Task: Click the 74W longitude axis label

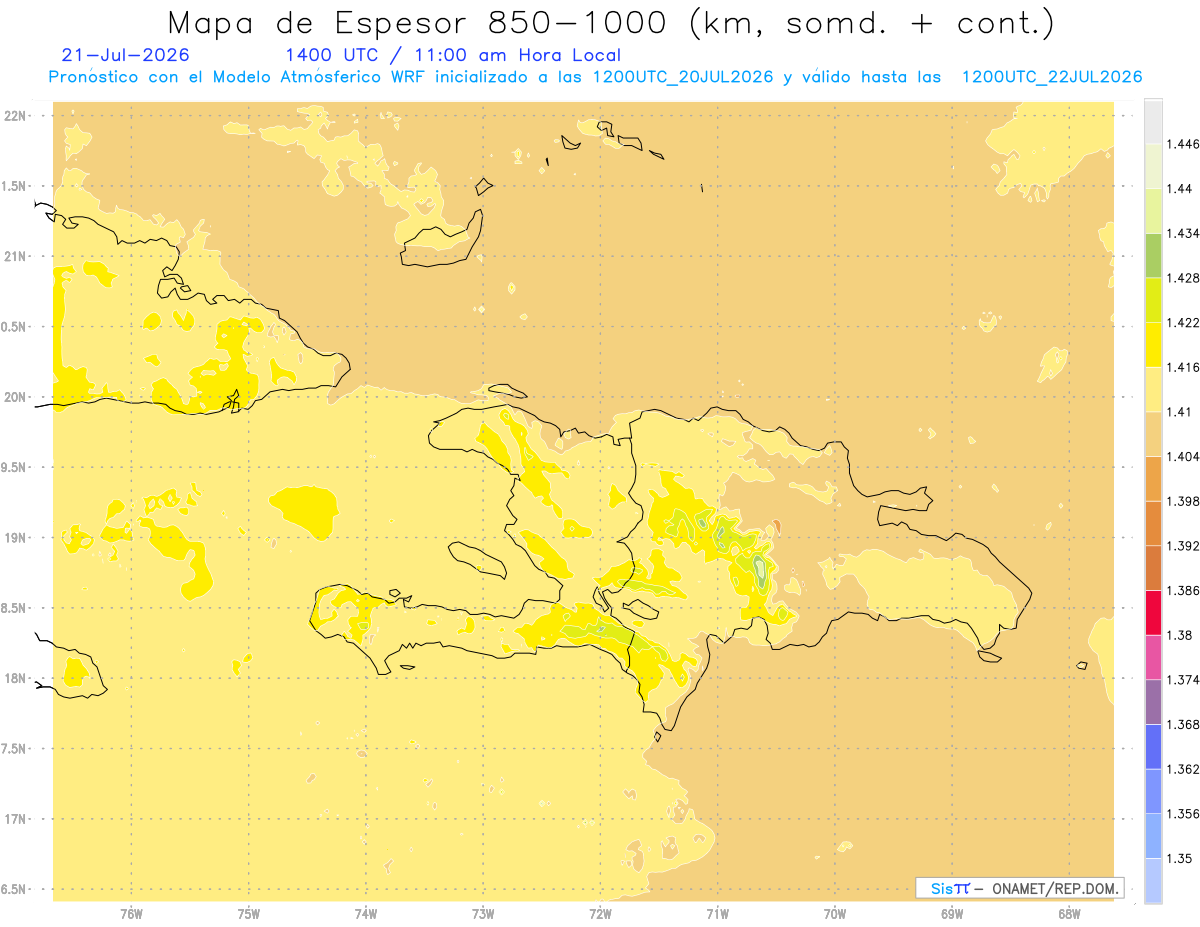Action: pos(366,913)
